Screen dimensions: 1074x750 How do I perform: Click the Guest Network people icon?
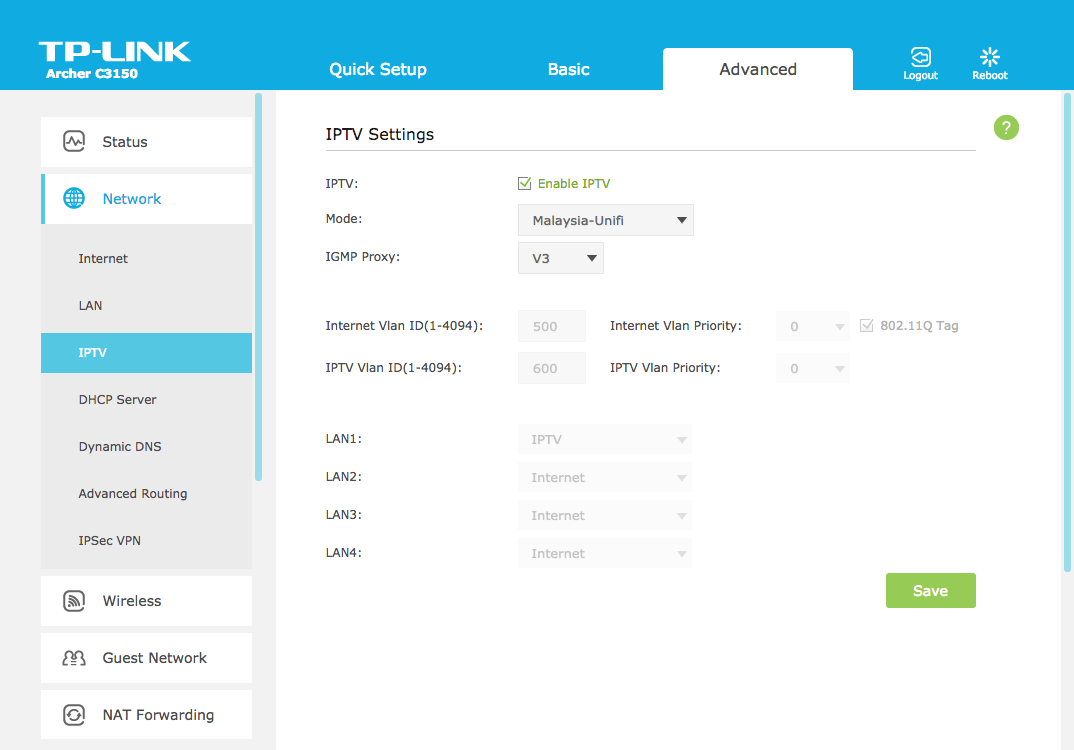pos(74,658)
